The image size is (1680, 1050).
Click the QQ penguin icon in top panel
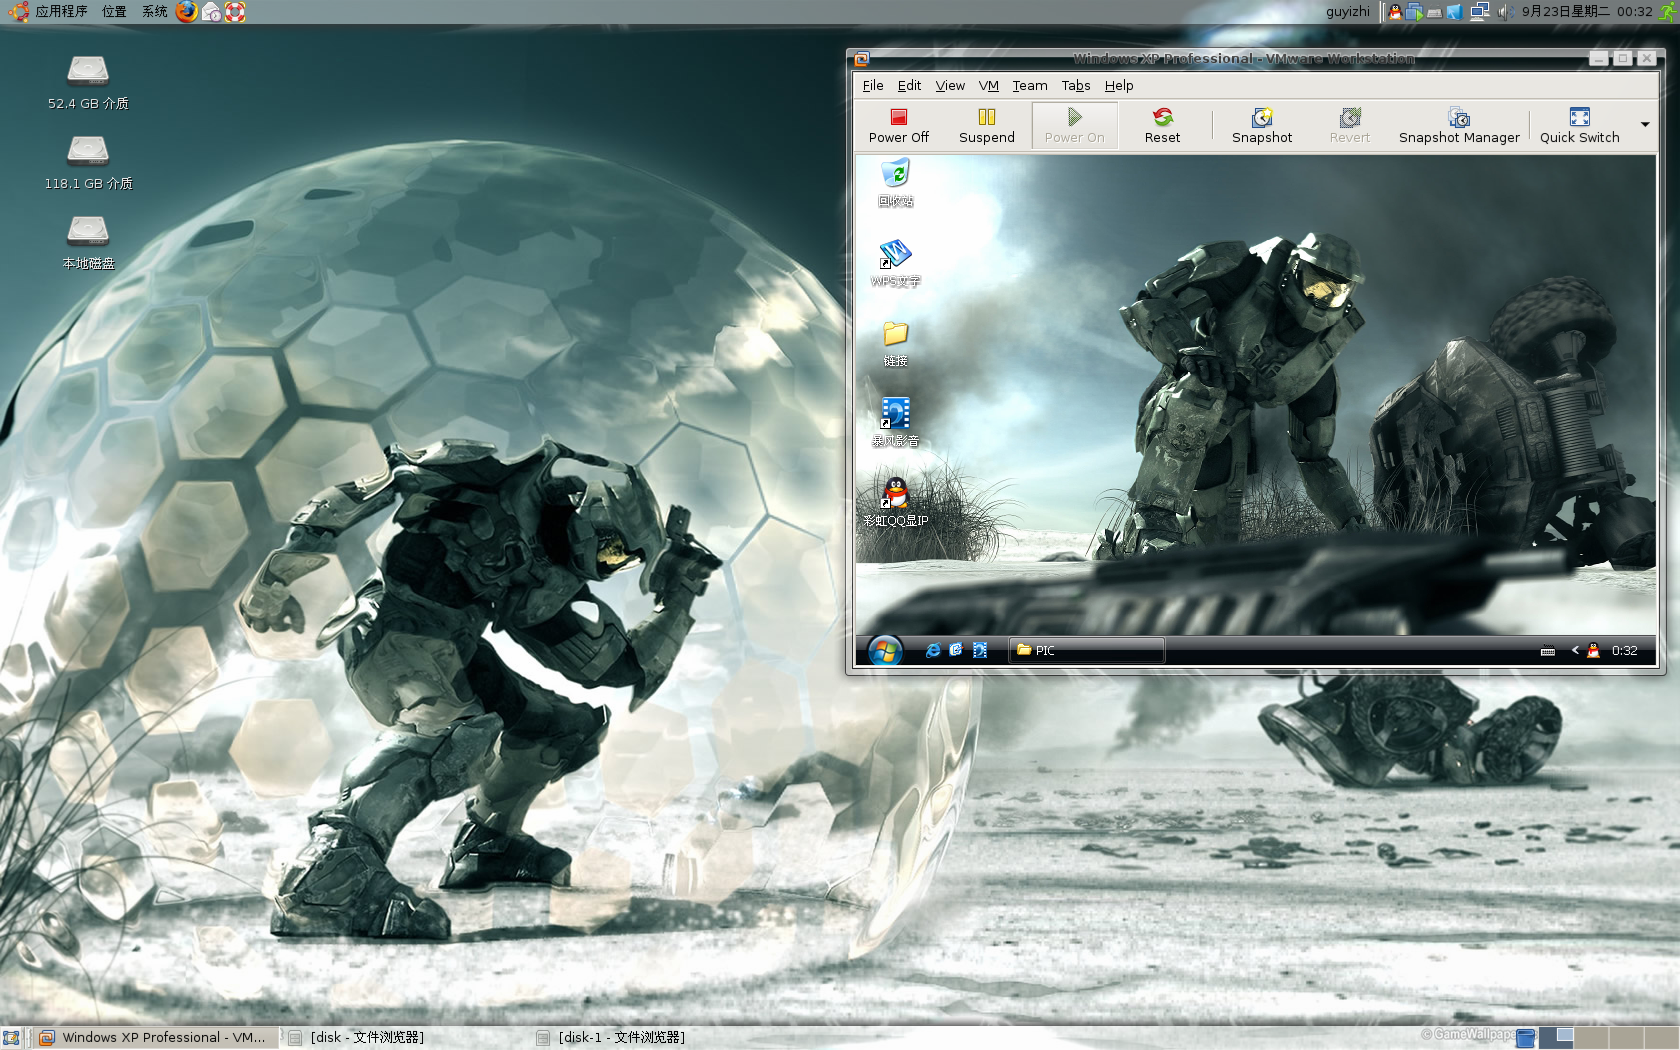pos(1395,12)
